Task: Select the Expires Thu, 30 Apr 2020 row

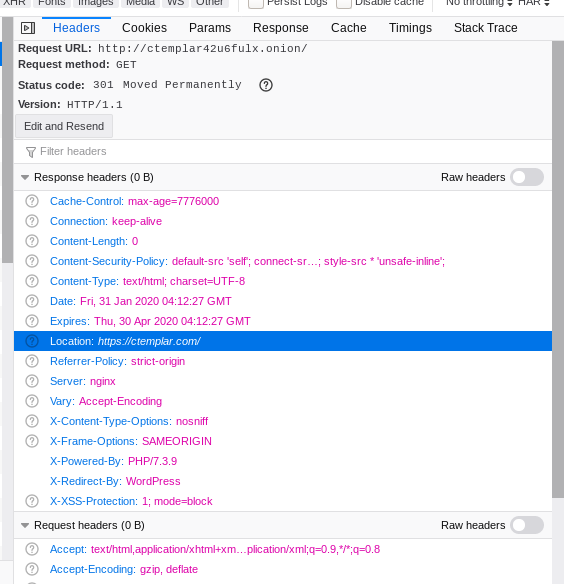Action: [x=283, y=321]
